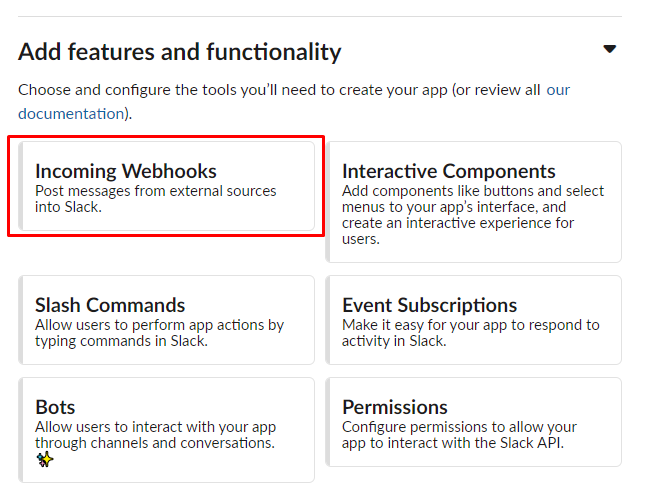650x499 pixels.
Task: Click left accent bar of Event Subscriptions card
Action: (x=328, y=320)
